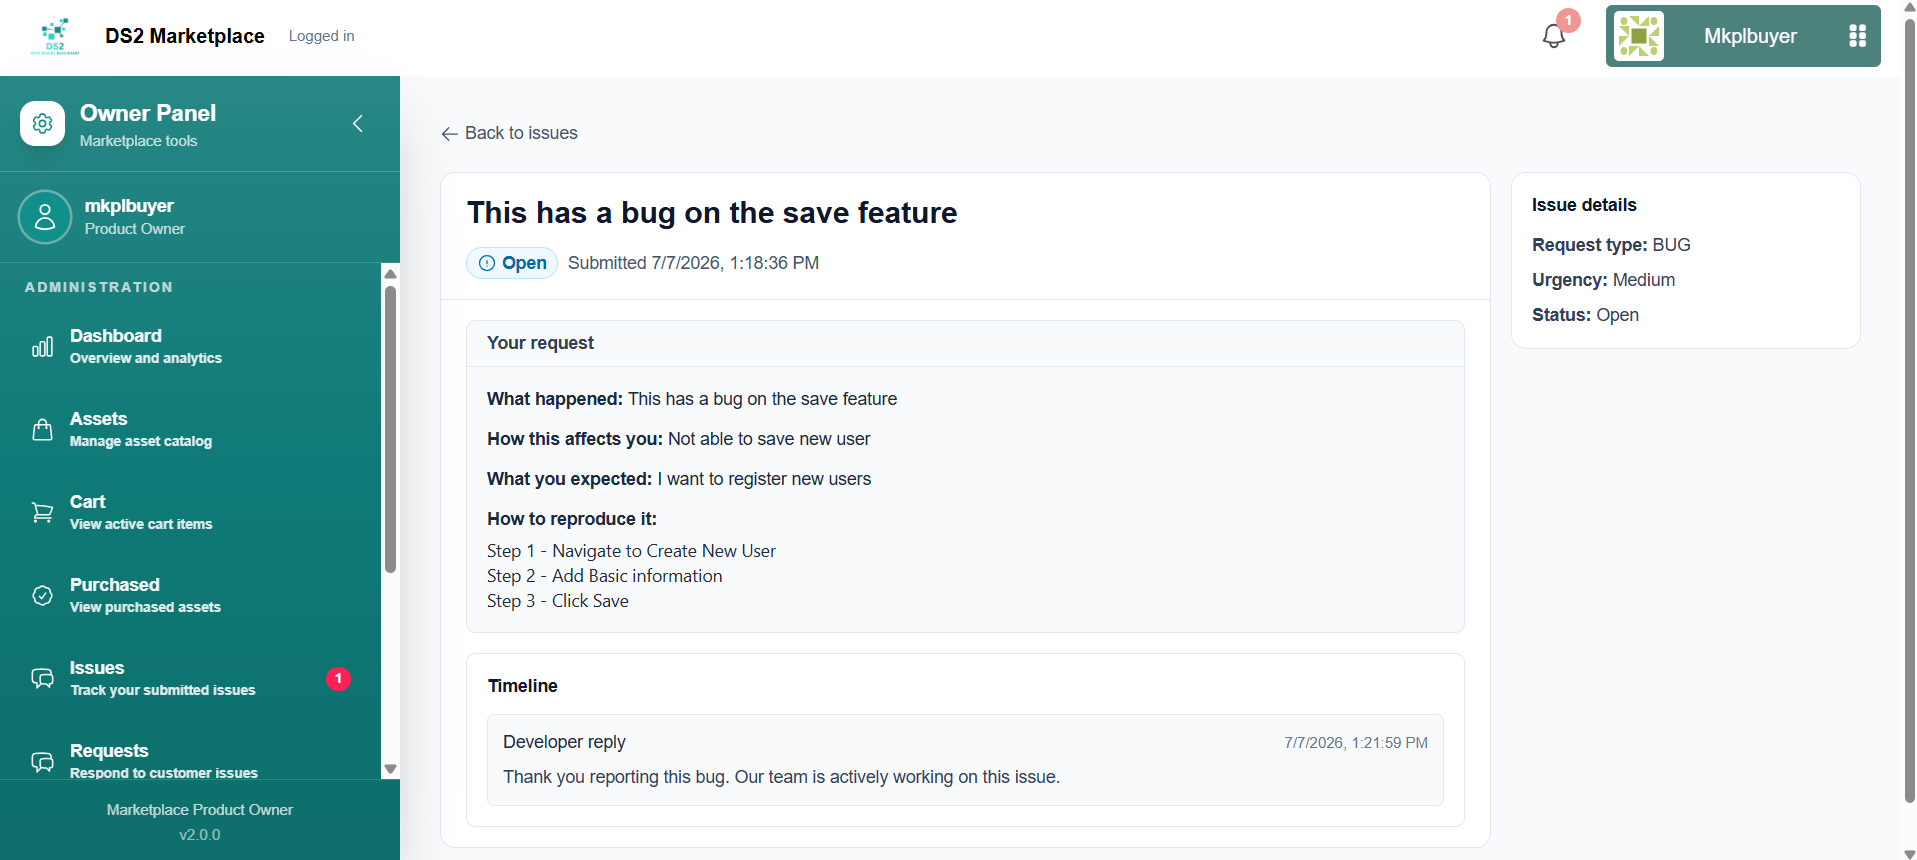Image resolution: width=1917 pixels, height=860 pixels.
Task: Click the v2.0.0 version label
Action: (200, 835)
